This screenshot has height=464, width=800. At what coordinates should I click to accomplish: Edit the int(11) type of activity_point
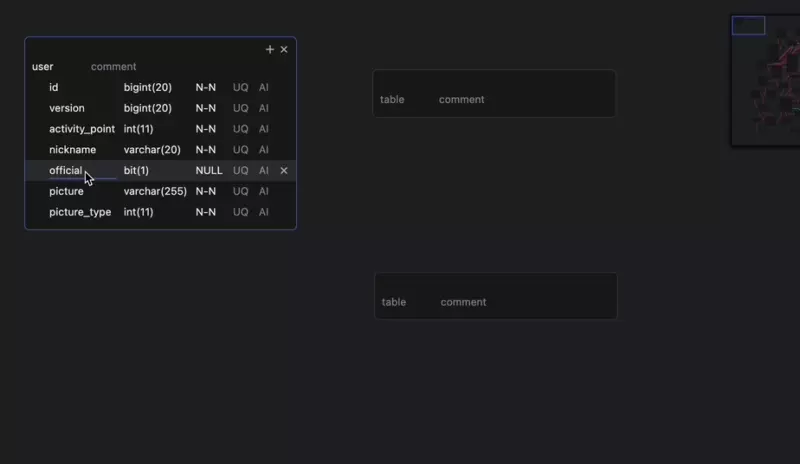138,129
